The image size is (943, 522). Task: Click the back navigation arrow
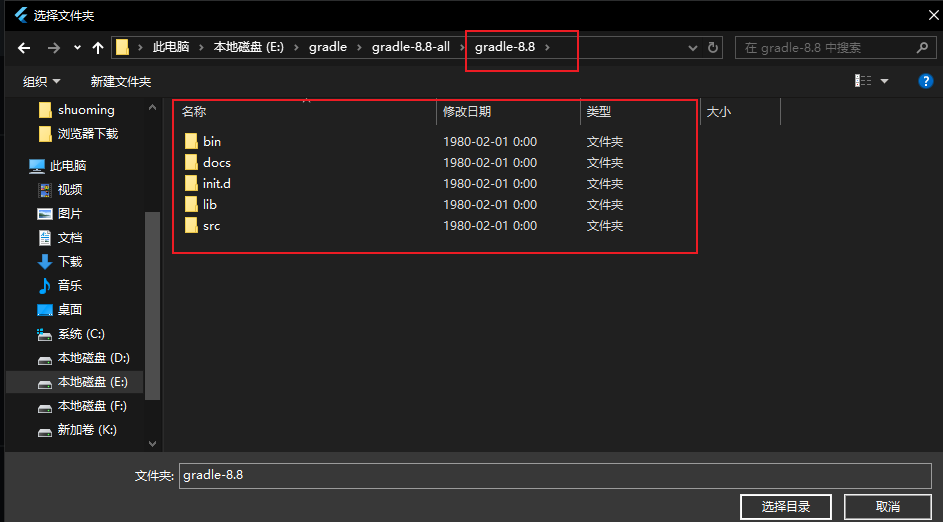(24, 47)
